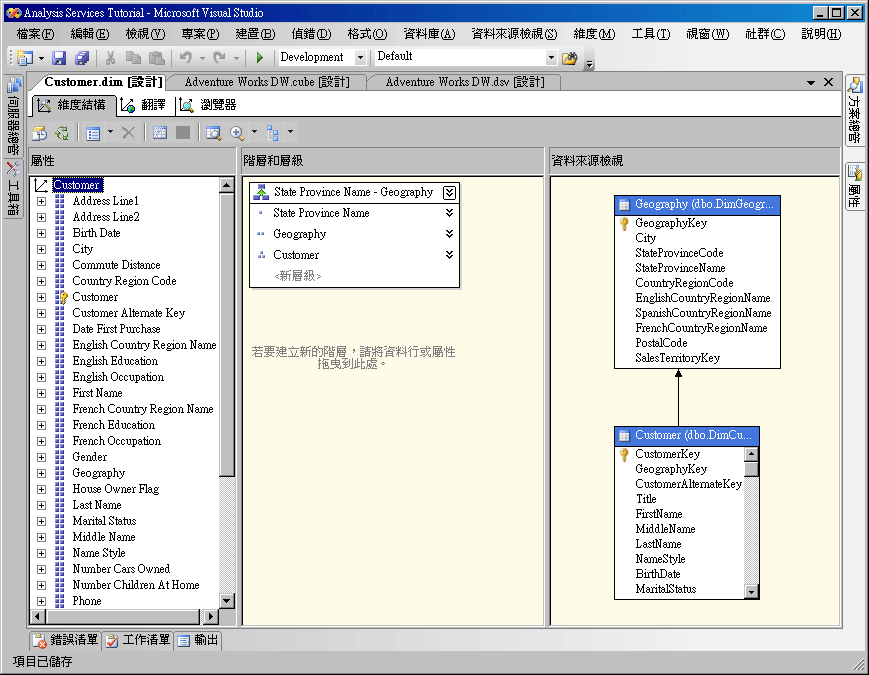The height and width of the screenshot is (675, 869).
Task: Expand the Birth Date attribute
Action: (42, 233)
